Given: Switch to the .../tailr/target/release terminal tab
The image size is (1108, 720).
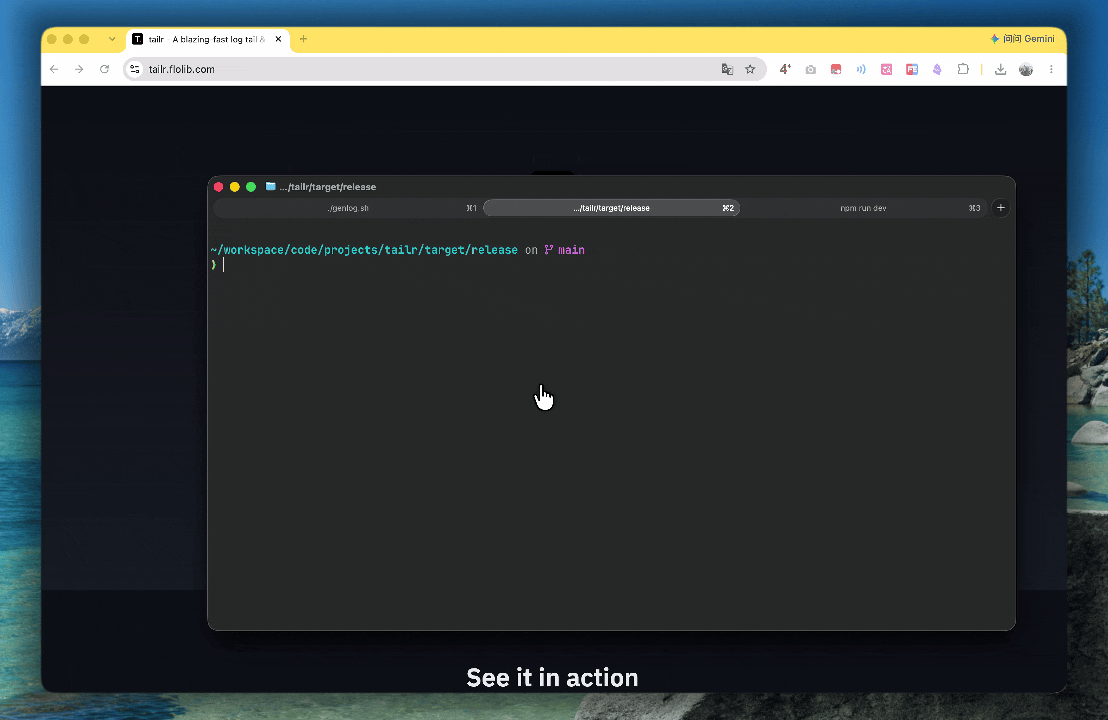Looking at the screenshot, I should [612, 208].
